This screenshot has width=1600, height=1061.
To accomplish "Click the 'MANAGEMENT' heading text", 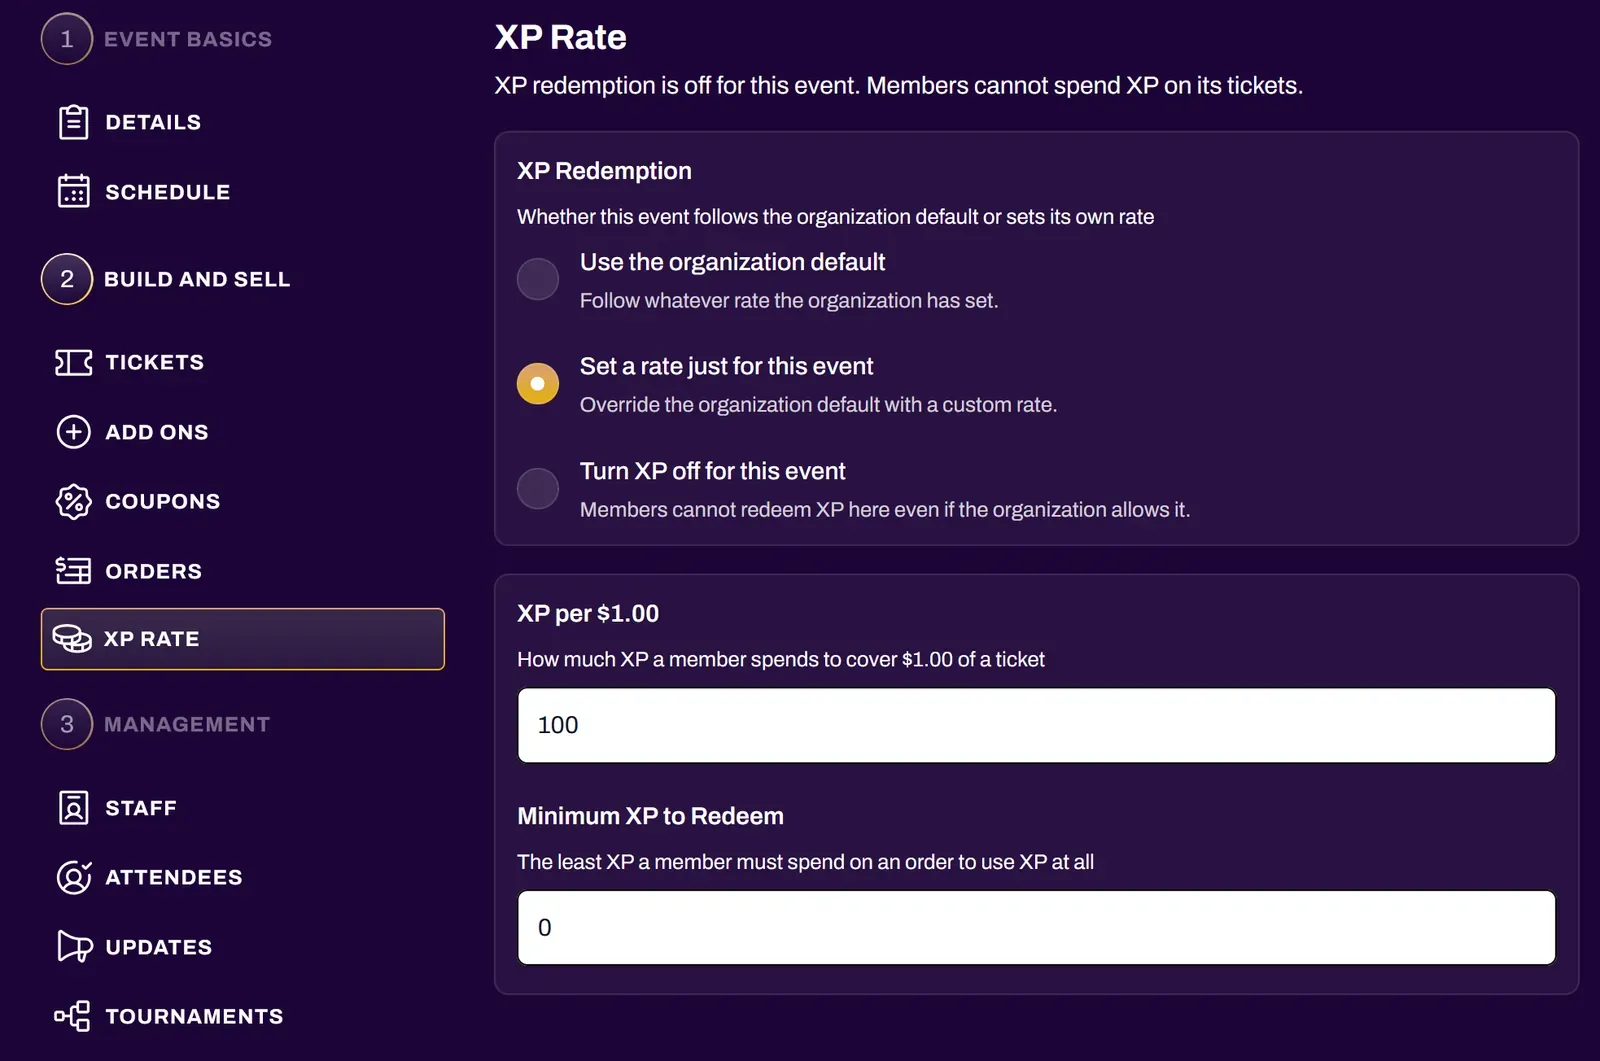I will click(187, 724).
